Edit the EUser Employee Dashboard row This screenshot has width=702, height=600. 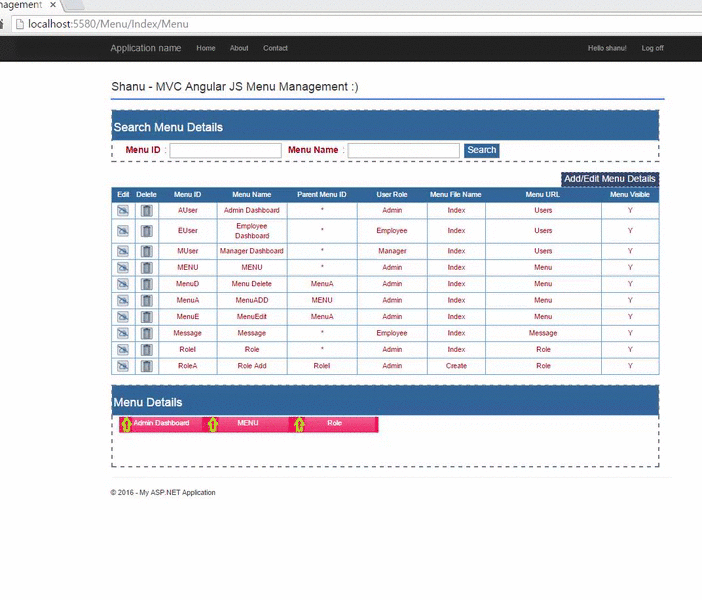click(x=123, y=231)
